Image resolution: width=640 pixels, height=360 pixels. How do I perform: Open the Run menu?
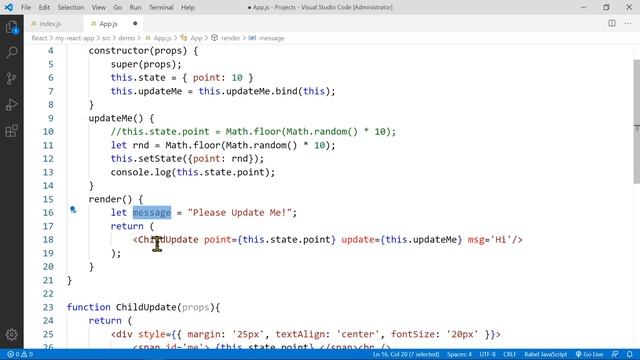pos(135,7)
